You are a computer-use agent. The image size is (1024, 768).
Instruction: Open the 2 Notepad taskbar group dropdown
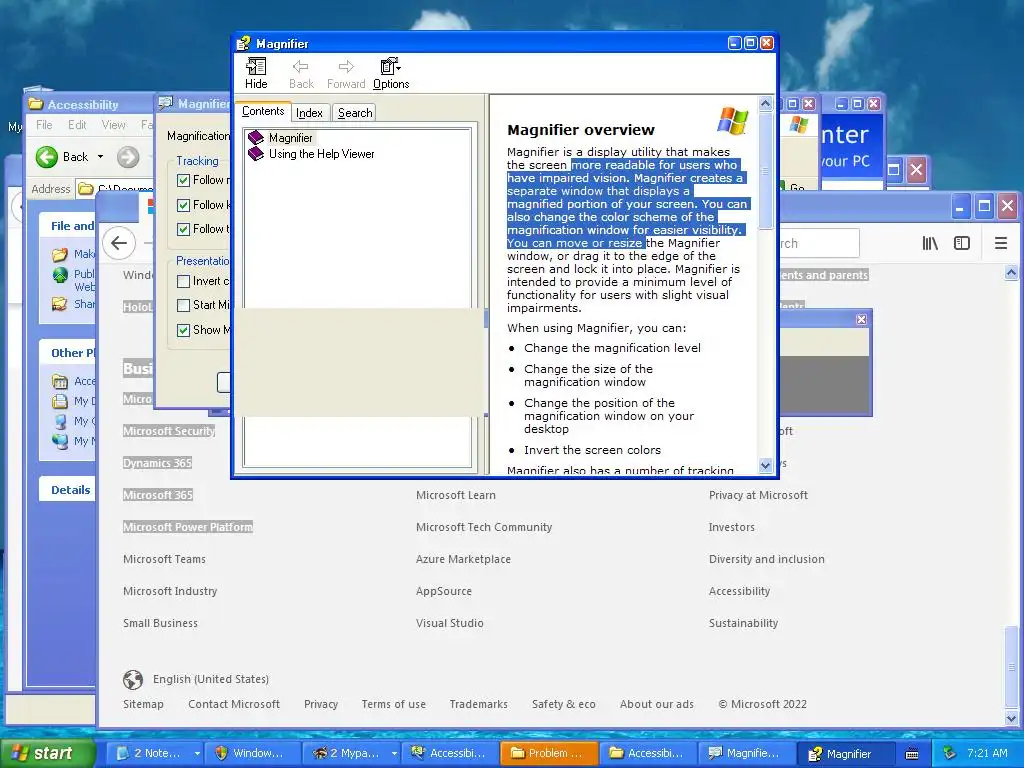(197, 754)
